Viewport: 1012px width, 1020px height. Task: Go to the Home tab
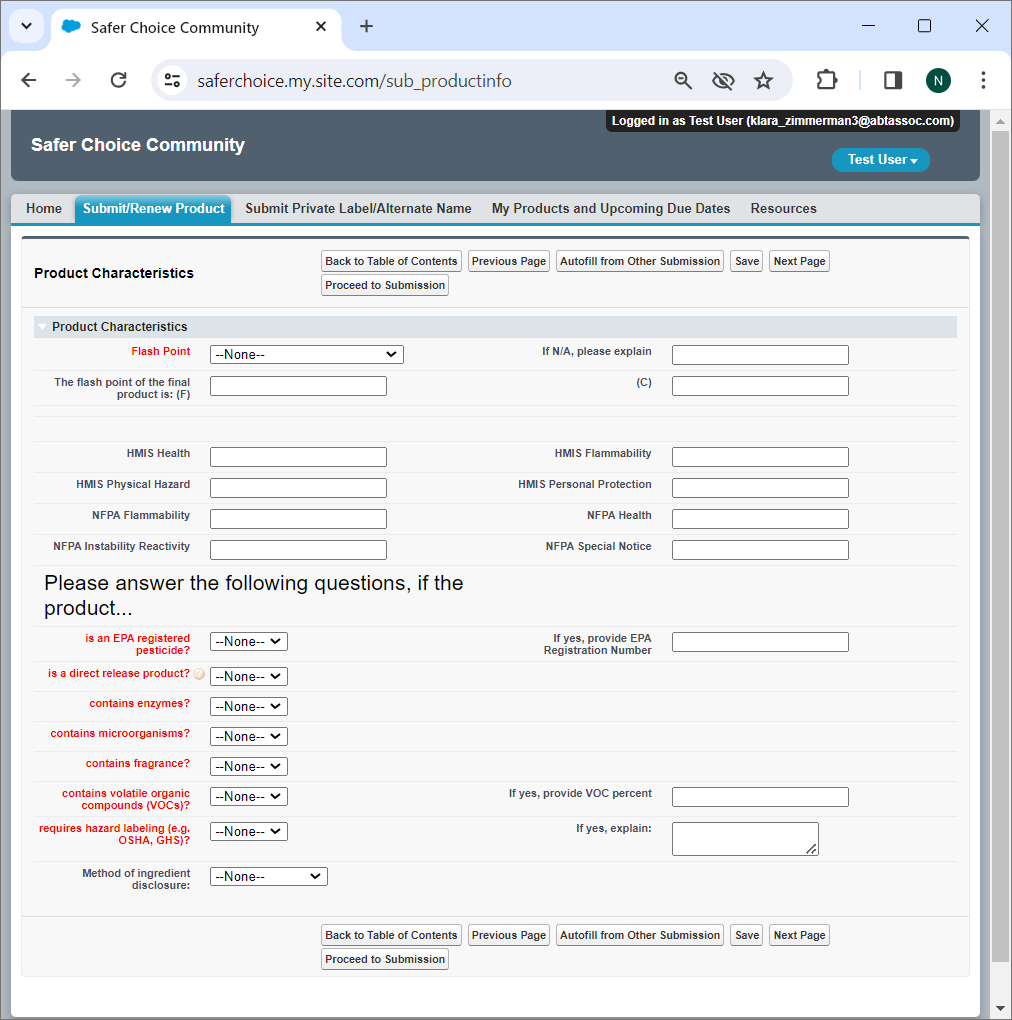point(44,208)
